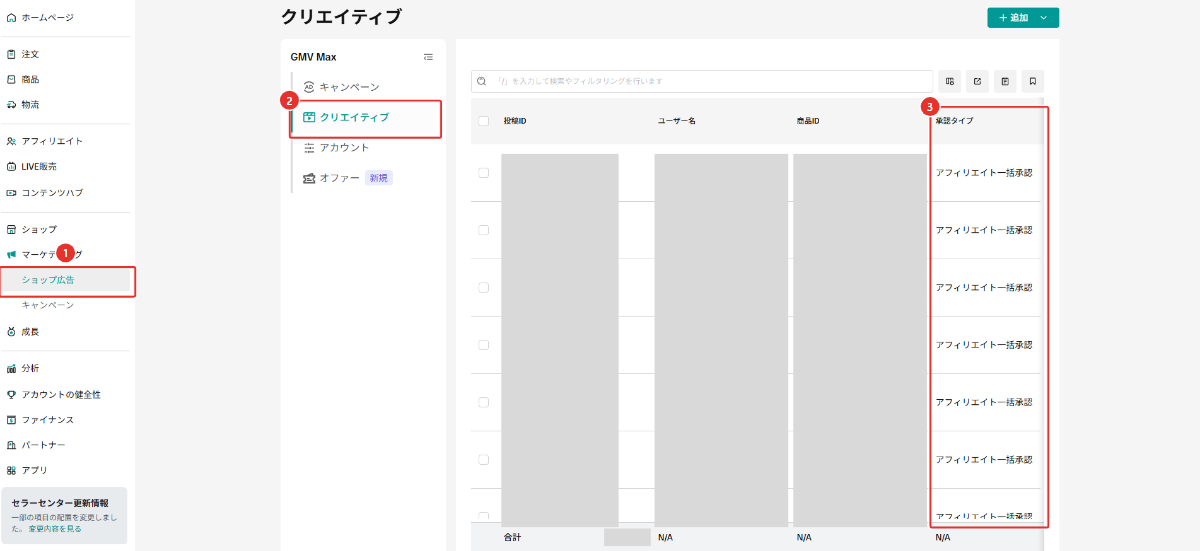Click the search magnifier icon
The image size is (1200, 551).
coord(482,81)
